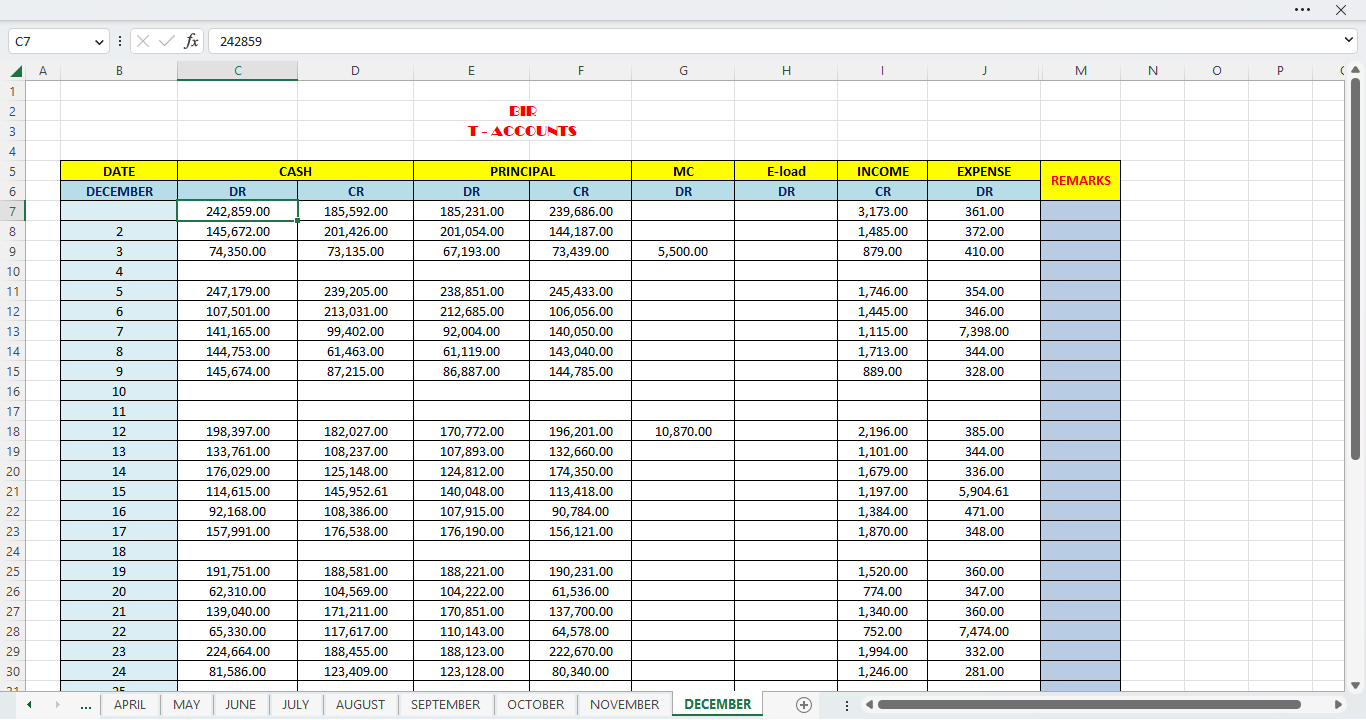Image resolution: width=1366 pixels, height=720 pixels.
Task: Open the Insert Function fx dialog
Action: (x=191, y=41)
